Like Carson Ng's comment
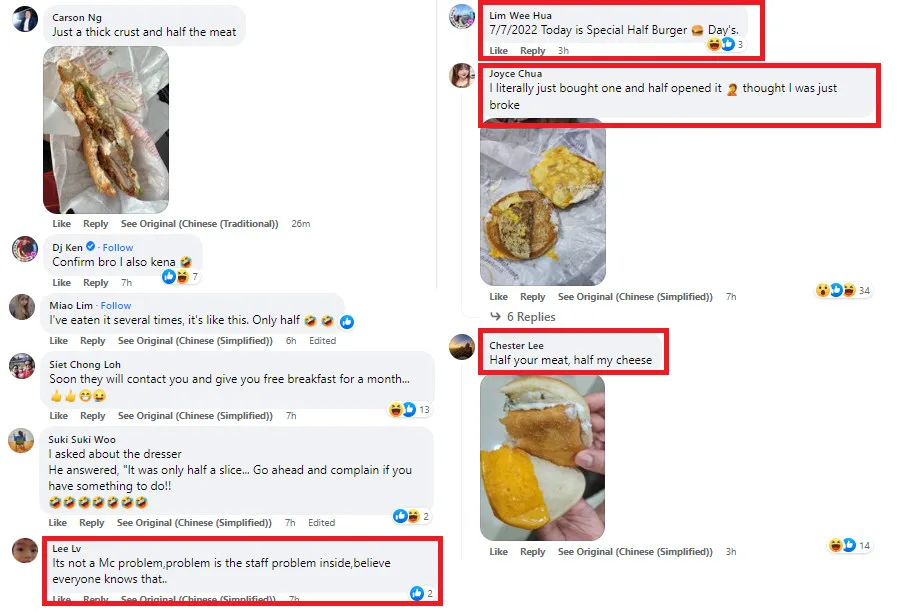Image resolution: width=908 pixels, height=612 pixels. (x=61, y=224)
